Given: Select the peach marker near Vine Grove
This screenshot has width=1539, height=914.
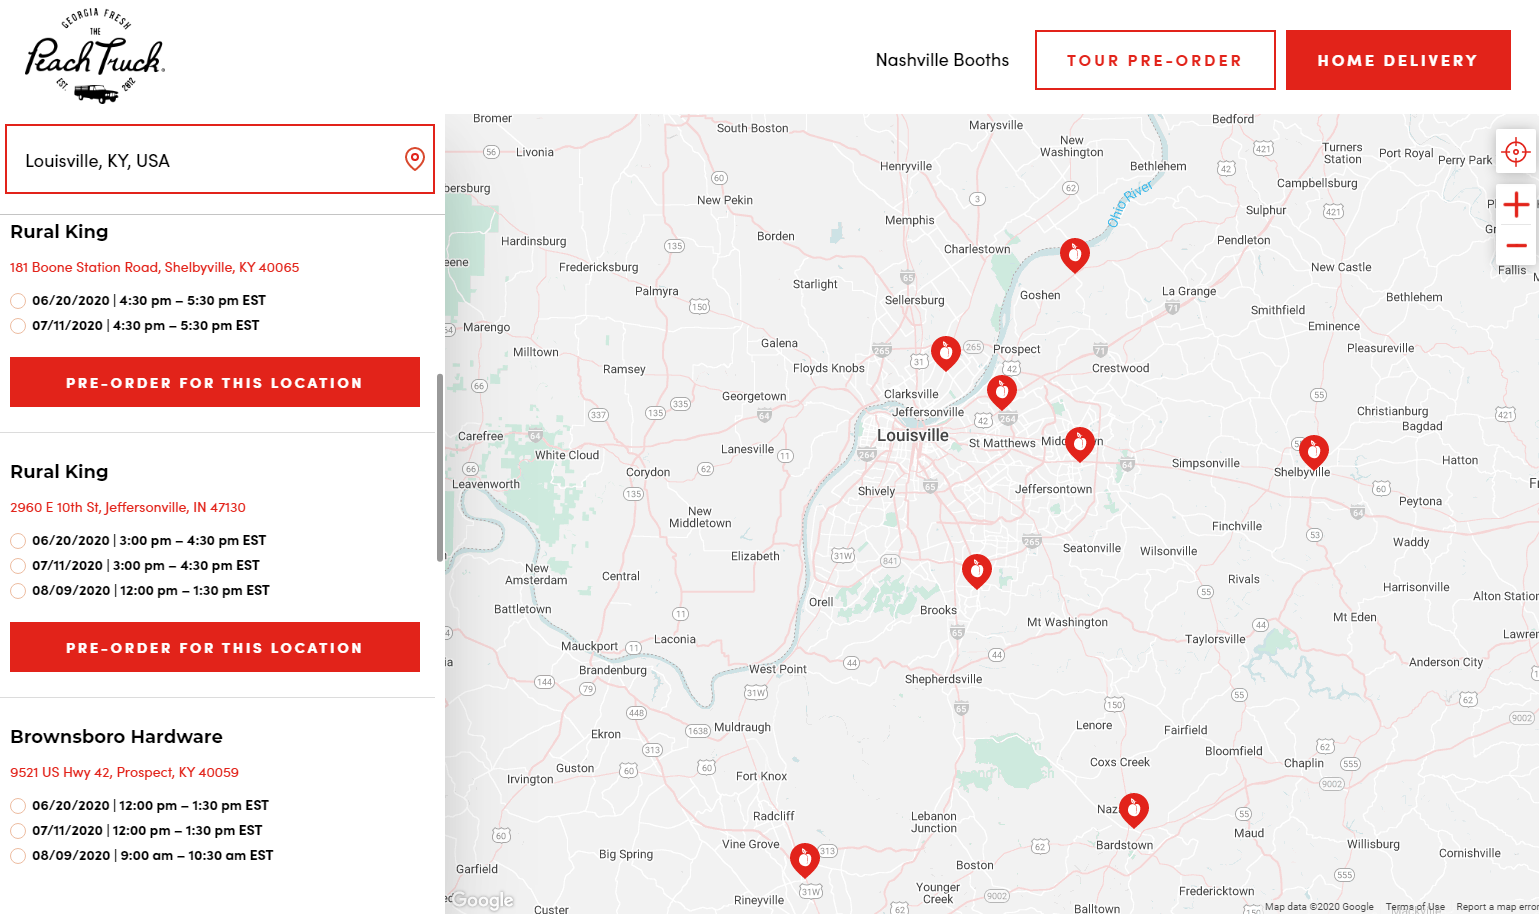Looking at the screenshot, I should pos(805,860).
